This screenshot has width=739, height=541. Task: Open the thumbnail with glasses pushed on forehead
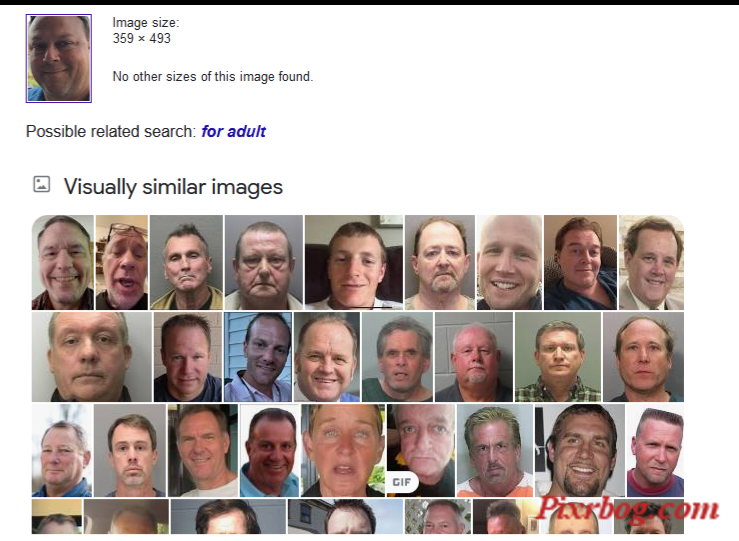(122, 262)
